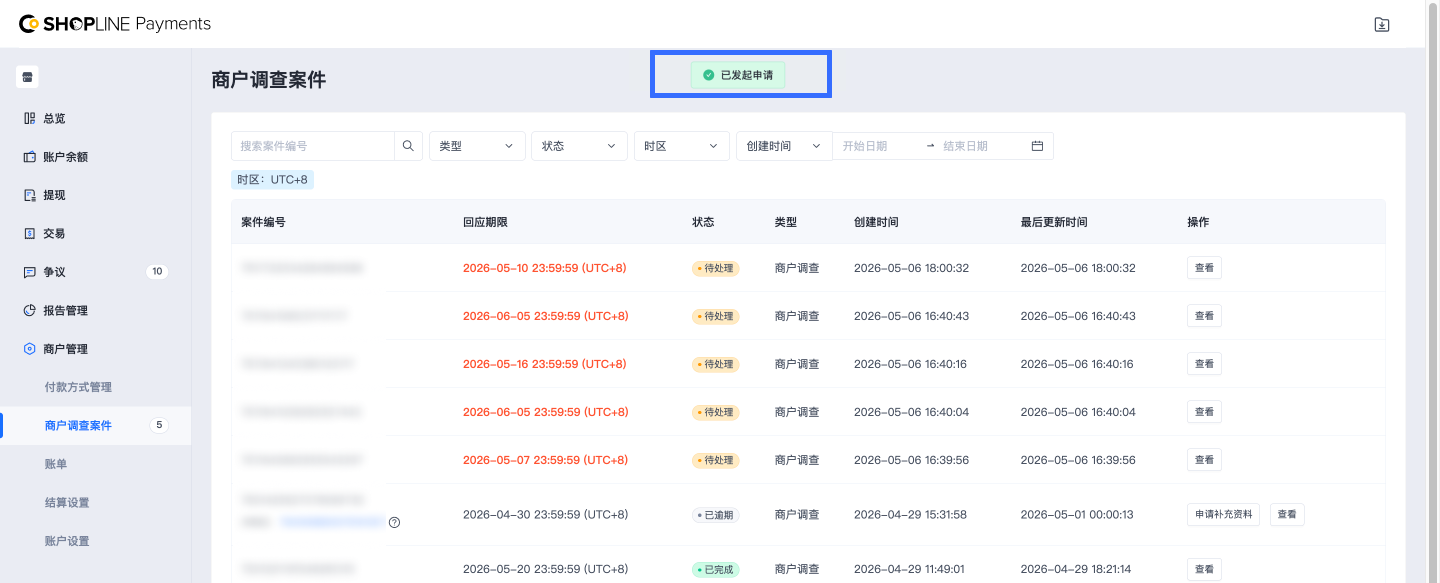Expand the 状态 filter dropdown
Image resolution: width=1440 pixels, height=583 pixels.
(579, 146)
